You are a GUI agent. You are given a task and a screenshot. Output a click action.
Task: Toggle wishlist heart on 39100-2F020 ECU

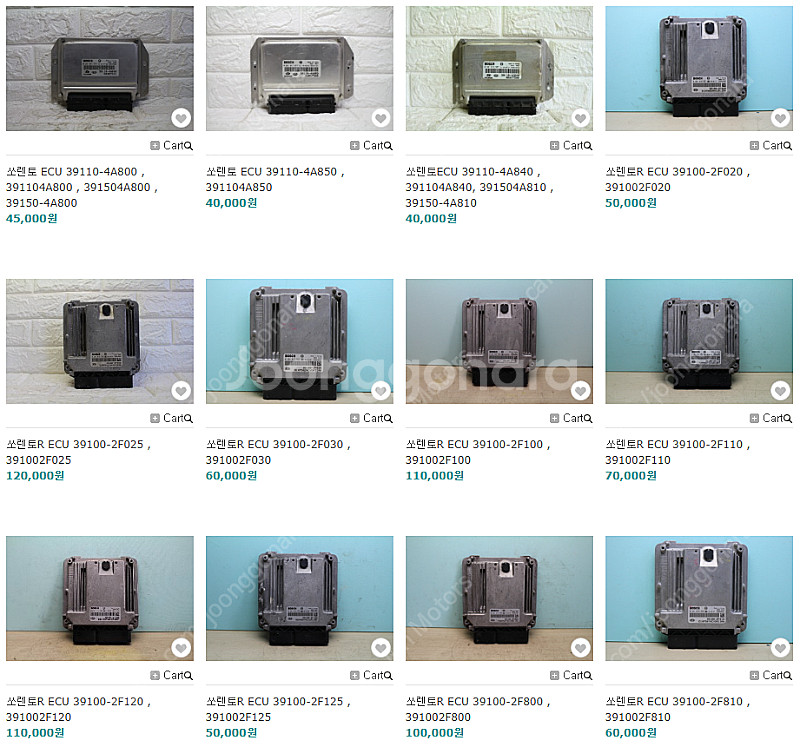pyautogui.click(x=781, y=118)
